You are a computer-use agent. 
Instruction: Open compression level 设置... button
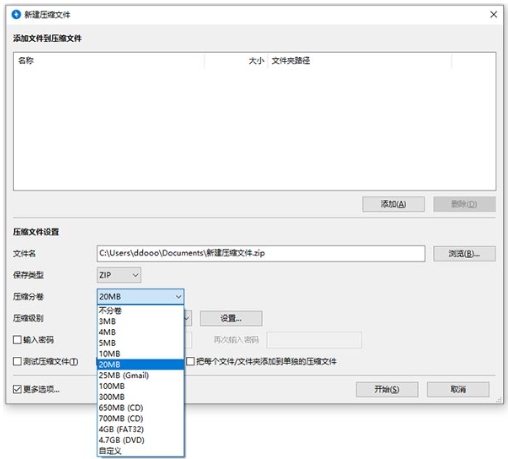pyautogui.click(x=231, y=318)
